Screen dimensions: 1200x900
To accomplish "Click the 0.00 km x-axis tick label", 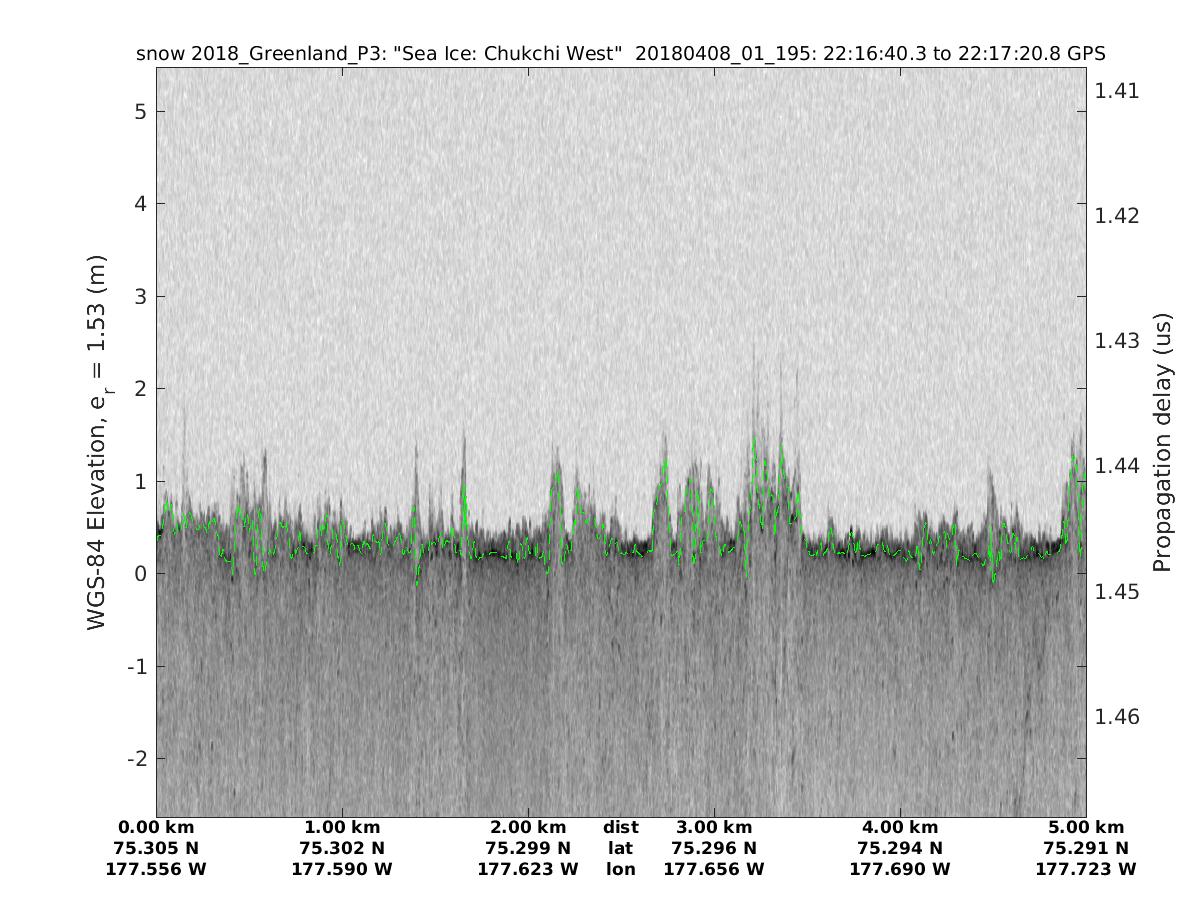I will pyautogui.click(x=156, y=827).
